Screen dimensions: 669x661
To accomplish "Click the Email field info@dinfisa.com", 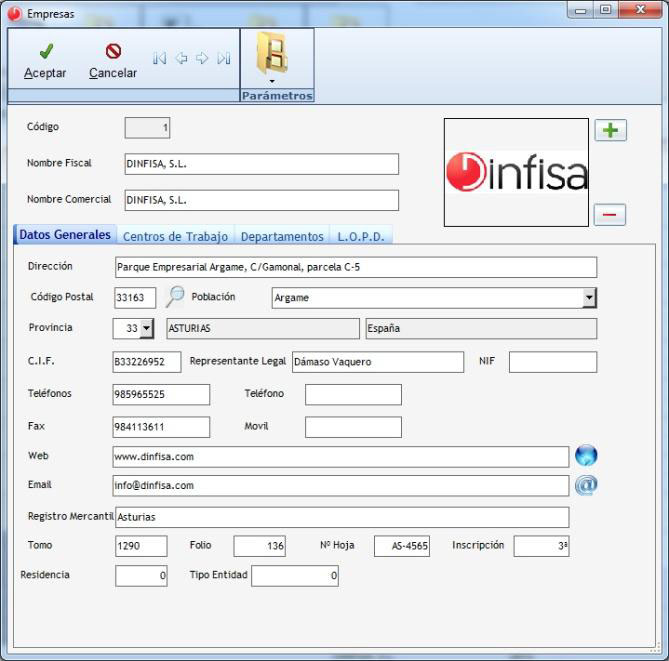I will (x=341, y=486).
